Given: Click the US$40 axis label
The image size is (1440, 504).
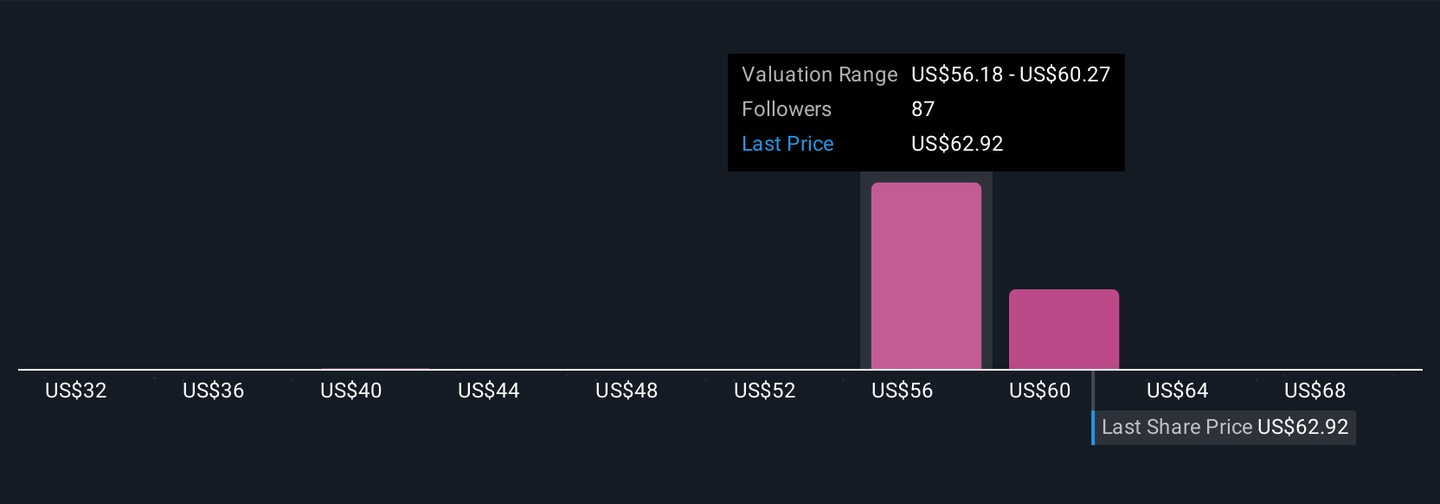Looking at the screenshot, I should click(x=351, y=391).
